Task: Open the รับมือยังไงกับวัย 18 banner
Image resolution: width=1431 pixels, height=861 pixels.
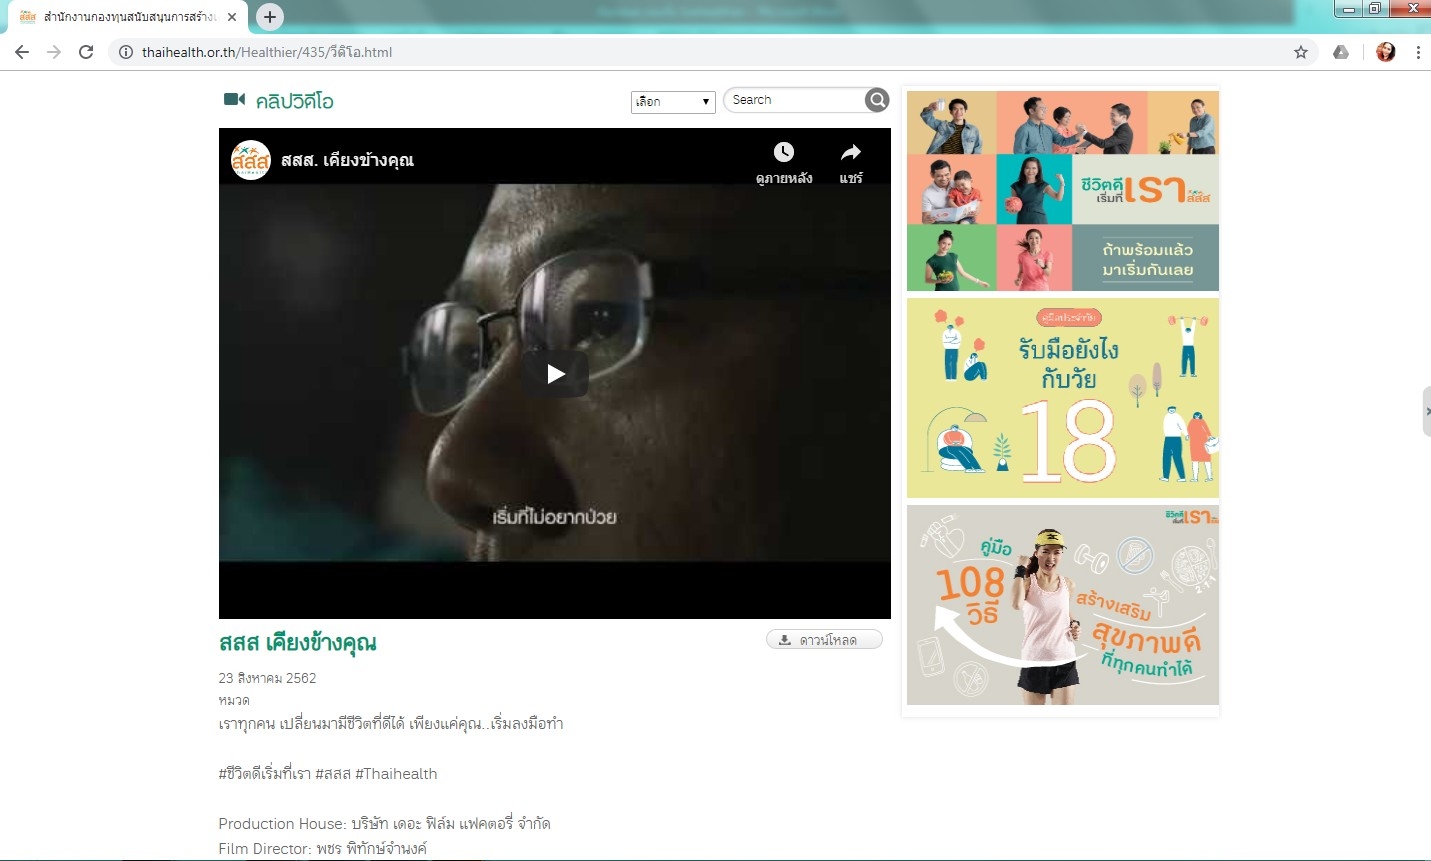Action: 1063,398
